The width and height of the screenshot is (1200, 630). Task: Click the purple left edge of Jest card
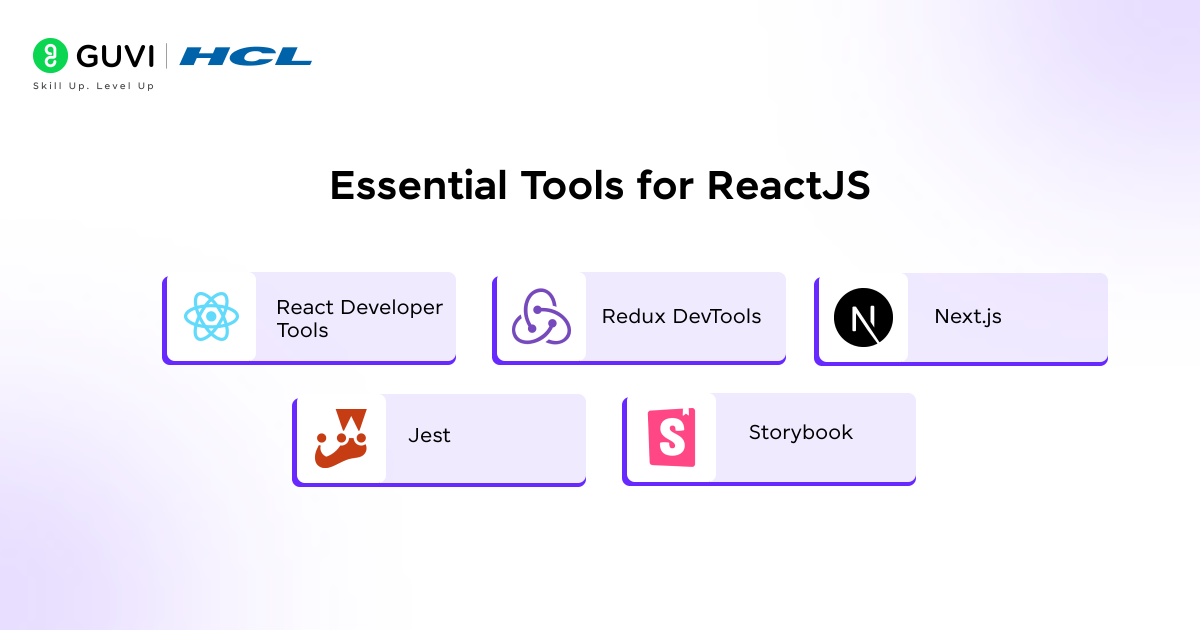294,438
